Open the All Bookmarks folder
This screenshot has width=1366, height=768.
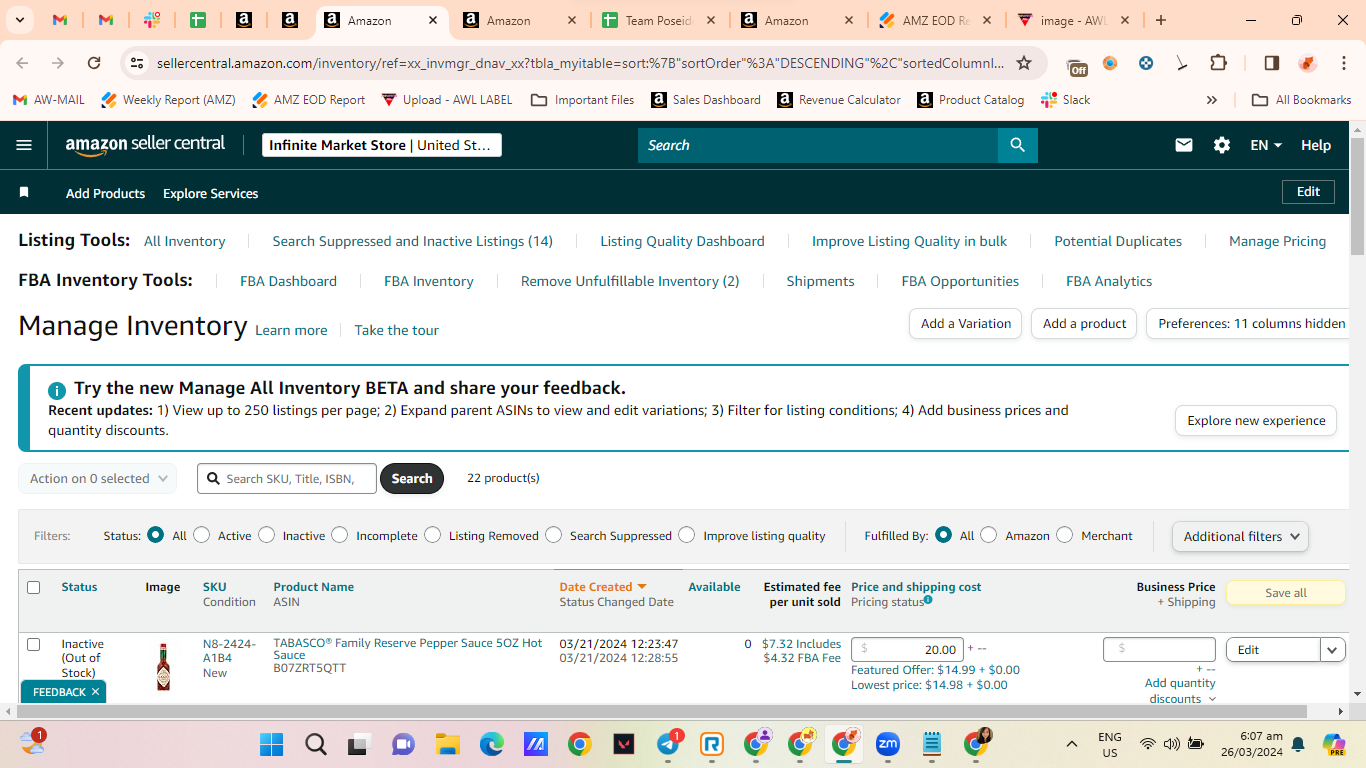pos(1302,100)
